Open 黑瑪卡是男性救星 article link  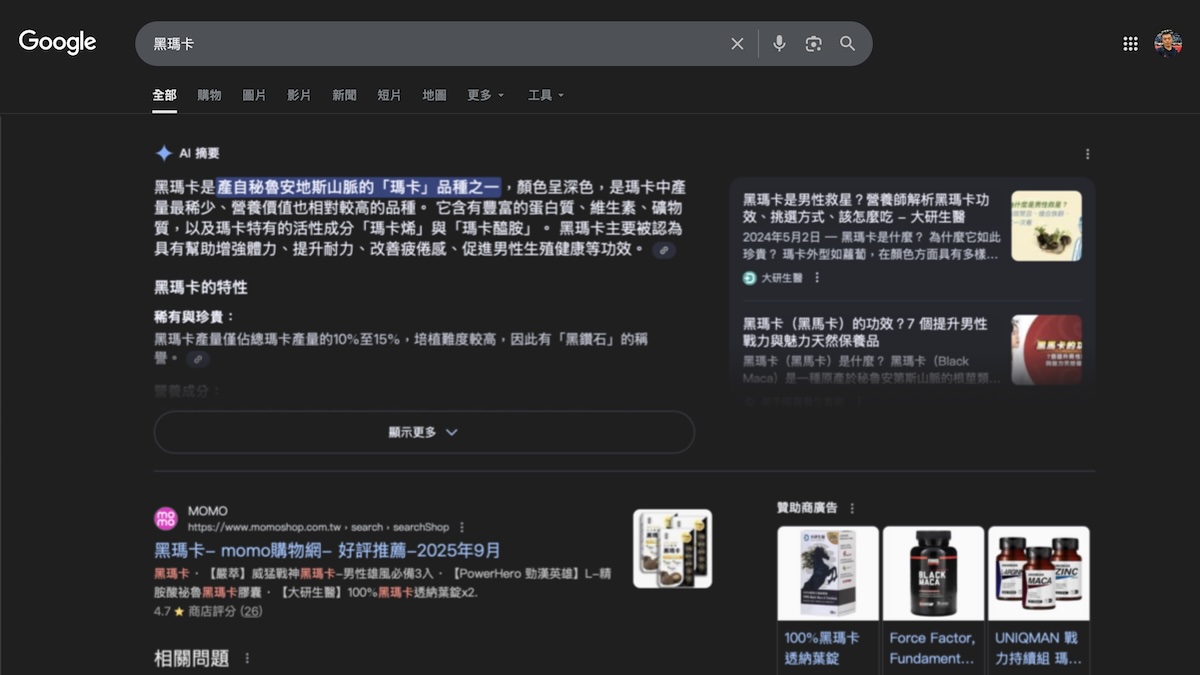pos(866,208)
